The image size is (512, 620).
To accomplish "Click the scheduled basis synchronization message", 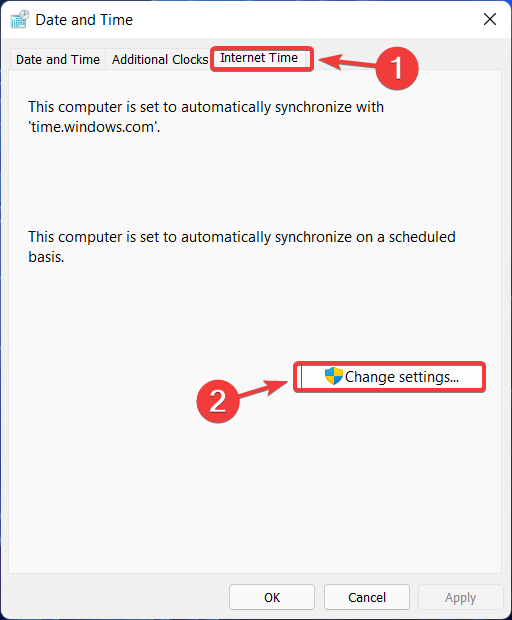I will (242, 247).
